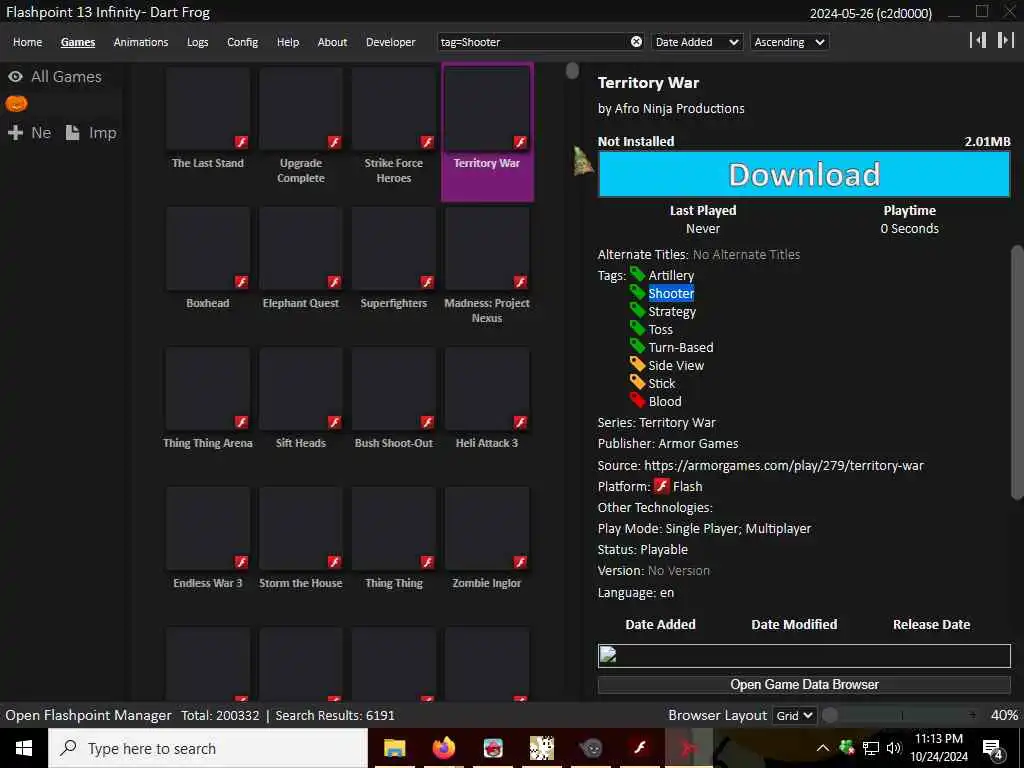Click the green Strategy tag icon
The height and width of the screenshot is (768, 1024).
[637, 310]
